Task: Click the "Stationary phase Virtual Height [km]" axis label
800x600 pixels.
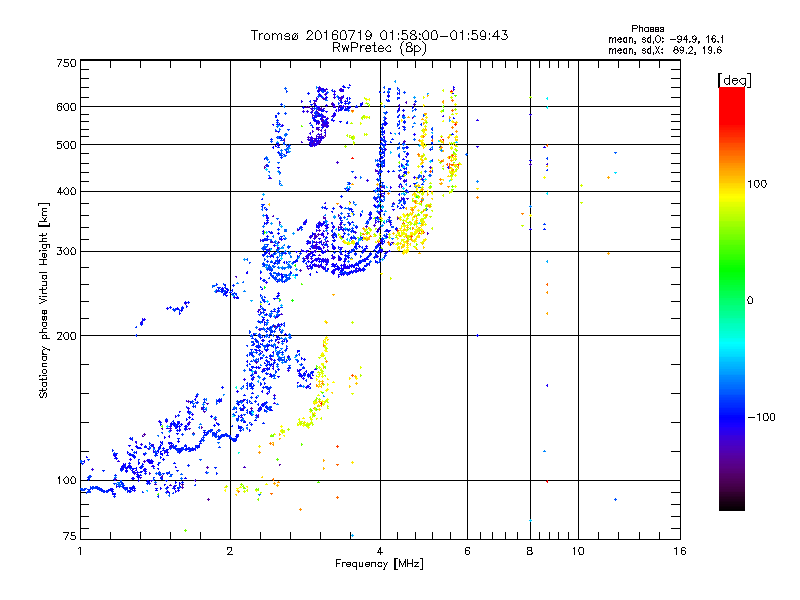Action: 44,301
